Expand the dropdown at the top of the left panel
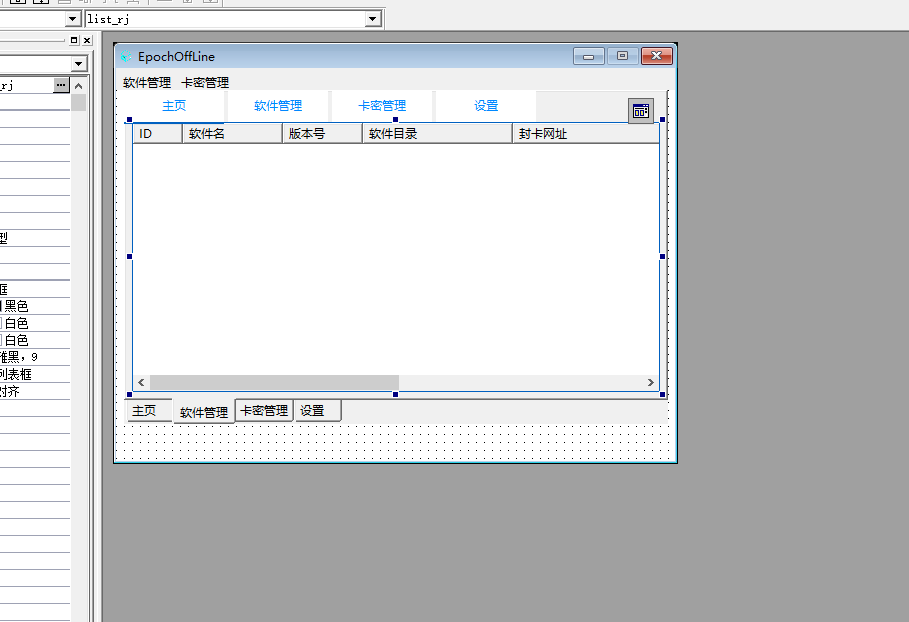The height and width of the screenshot is (622, 909). 77,63
